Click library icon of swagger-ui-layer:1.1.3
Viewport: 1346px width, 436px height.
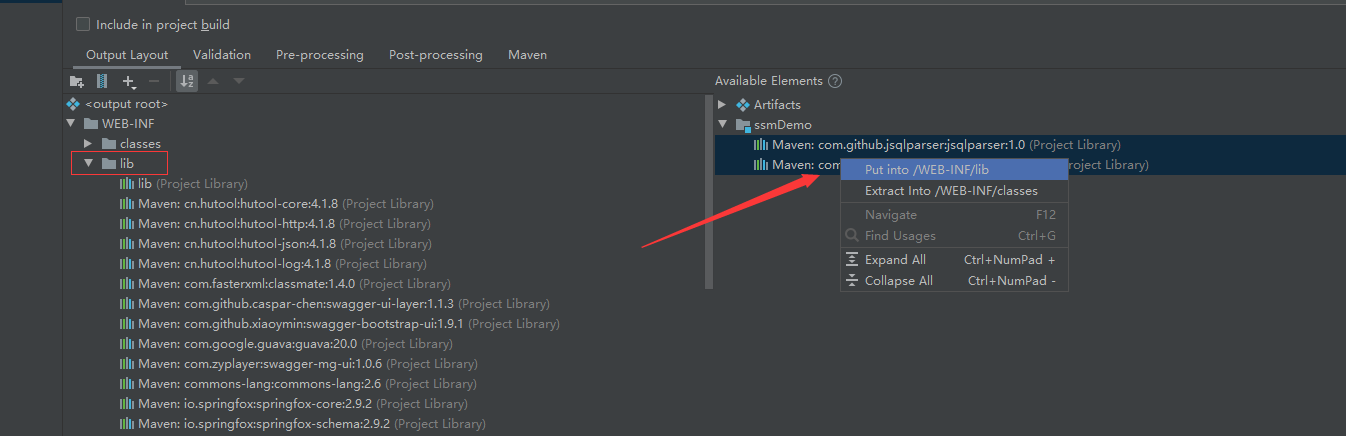[127, 304]
